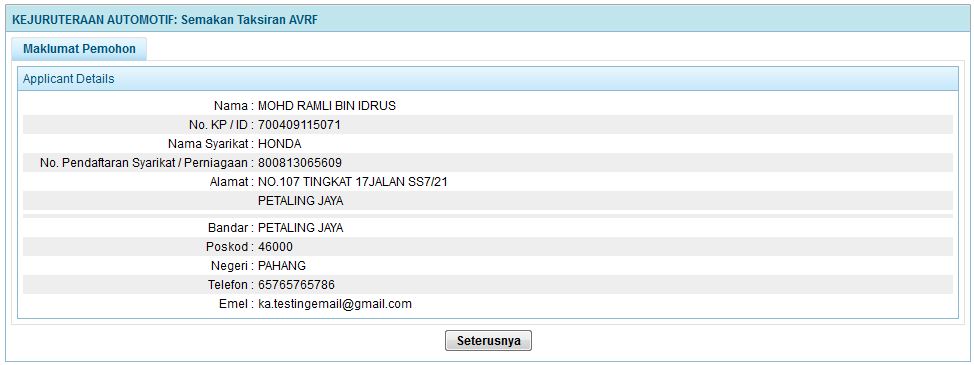
Task: Click the company name HONDA
Action: click(280, 144)
